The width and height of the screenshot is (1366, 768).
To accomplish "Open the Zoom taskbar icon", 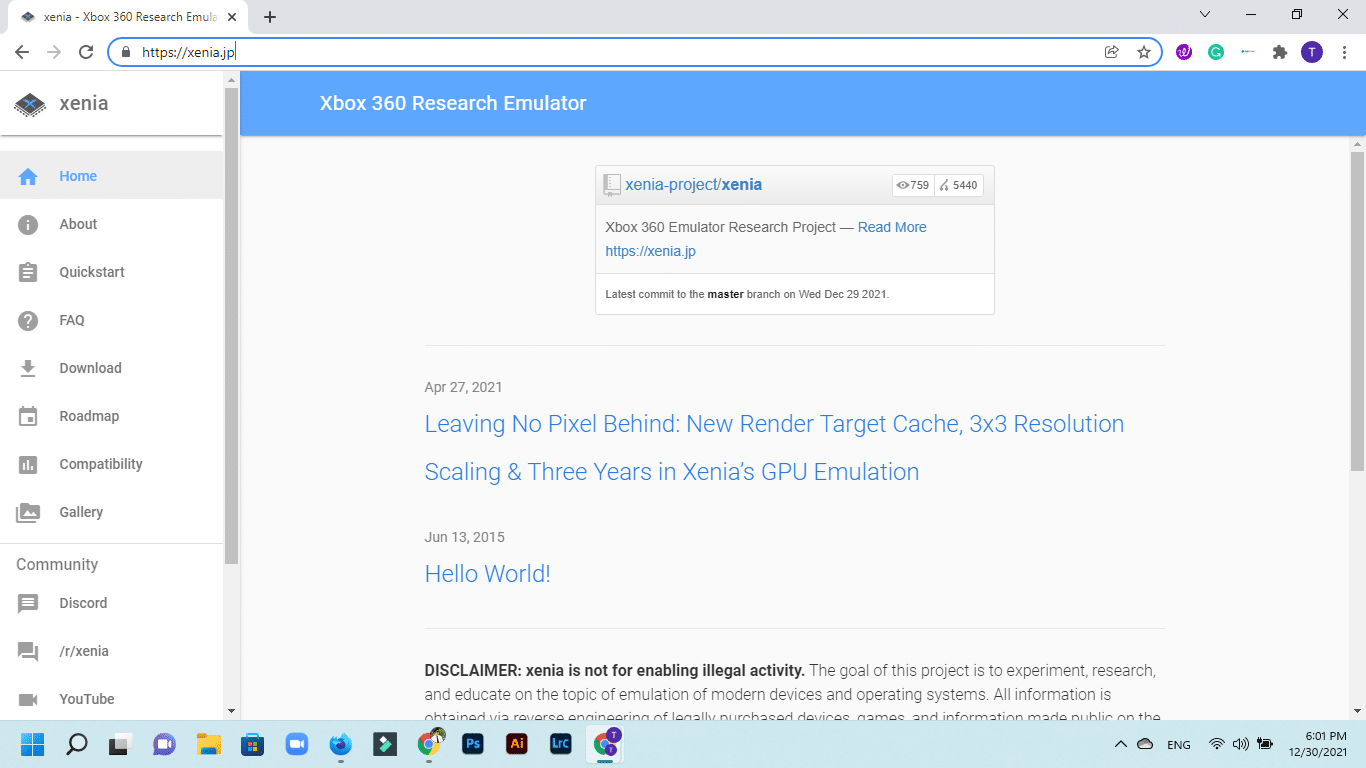I will coord(296,744).
